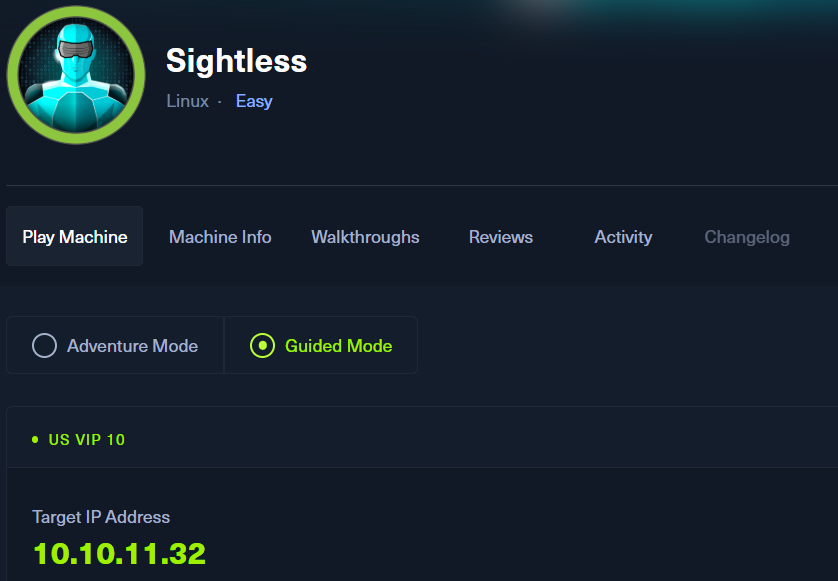Show the Activity tab
Viewport: 838px width, 581px height.
(x=623, y=237)
